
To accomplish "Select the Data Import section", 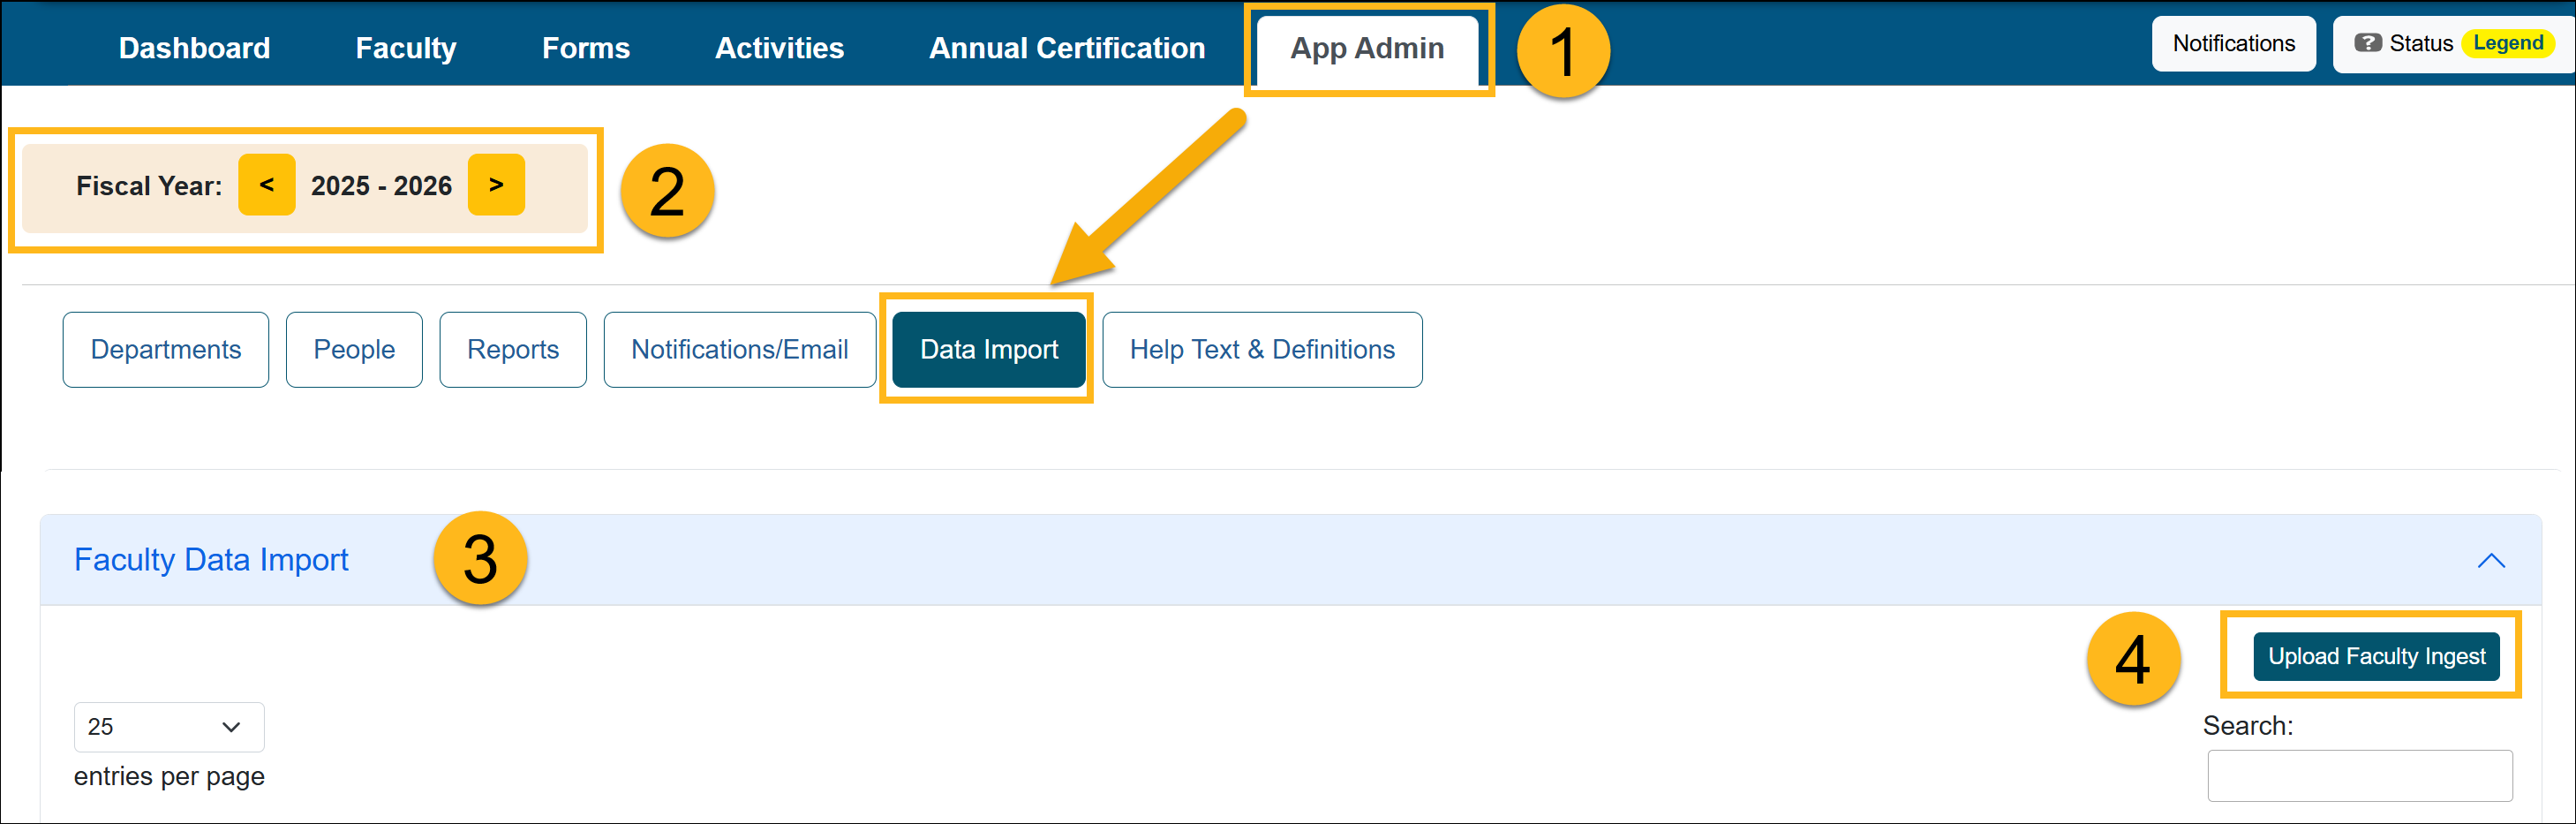I will (988, 349).
